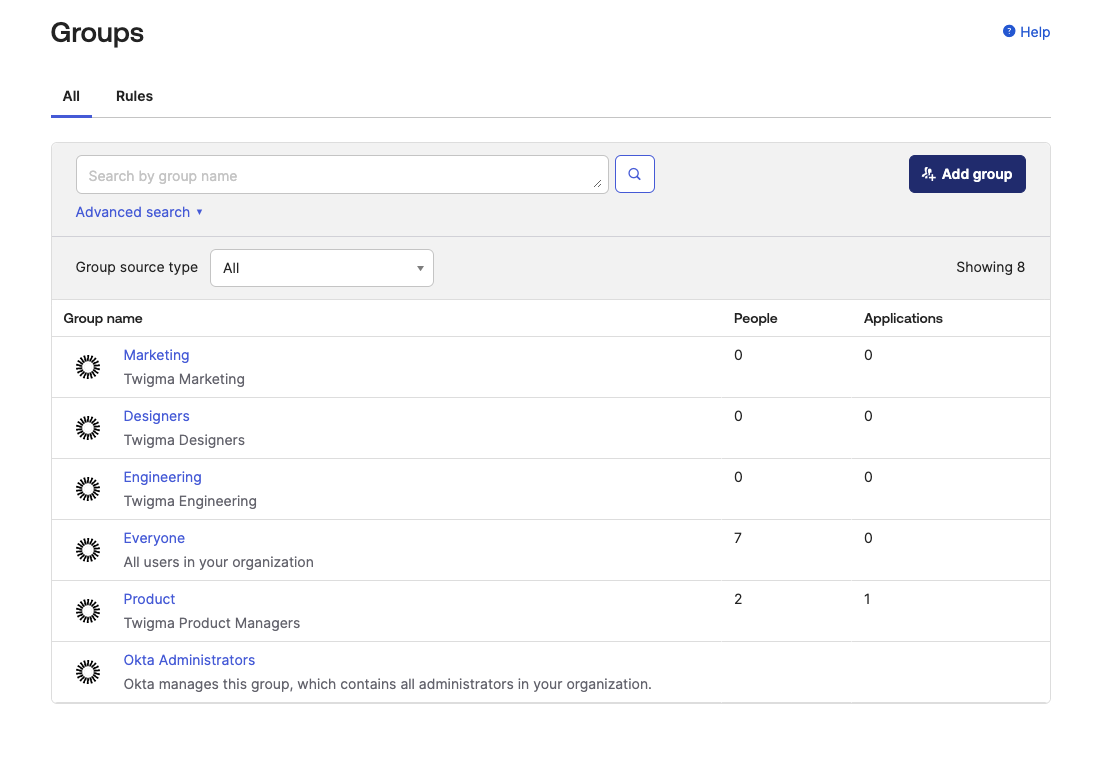Click the Twigma Engineering description
The height and width of the screenshot is (773, 1117).
190,502
